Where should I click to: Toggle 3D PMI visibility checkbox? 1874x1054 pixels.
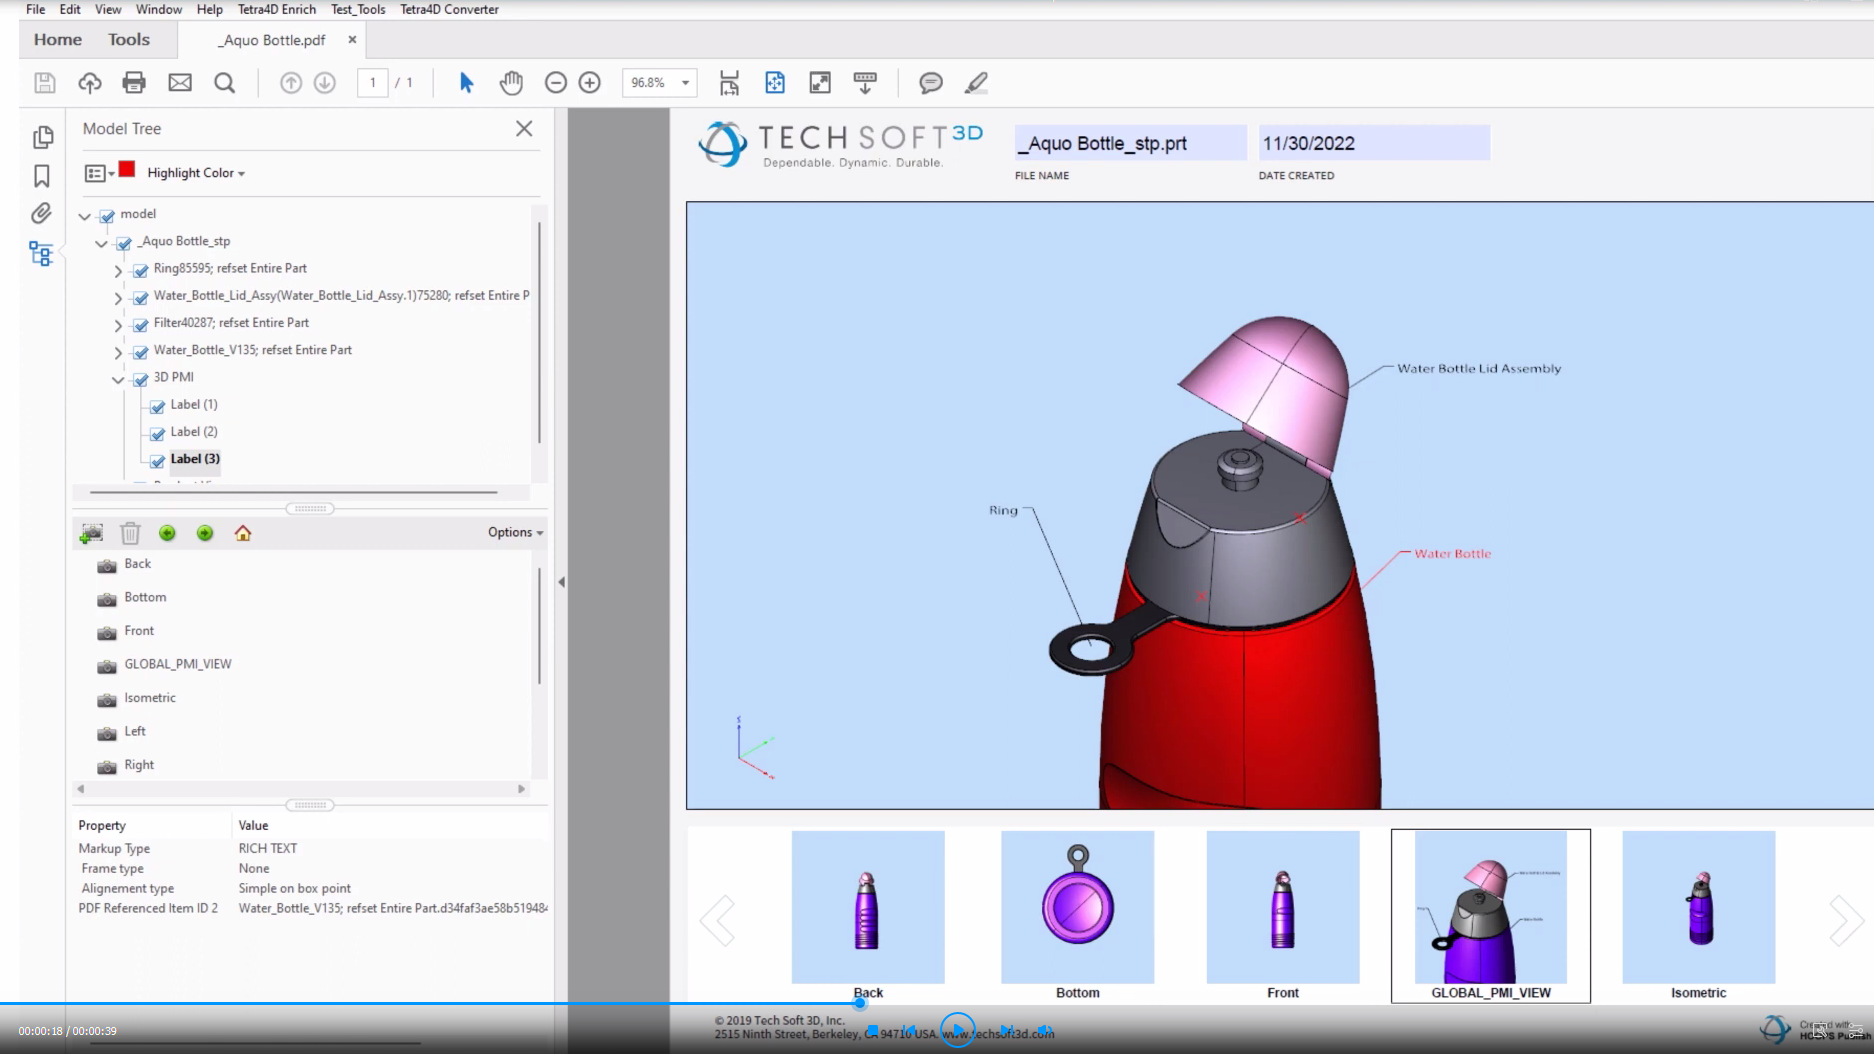pos(141,378)
